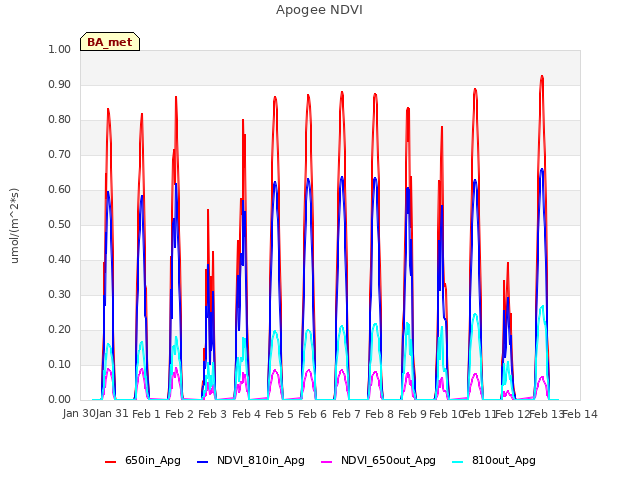Click the umol/(m^2*s) y-axis label
Image resolution: width=640 pixels, height=480 pixels.
click(x=15, y=226)
